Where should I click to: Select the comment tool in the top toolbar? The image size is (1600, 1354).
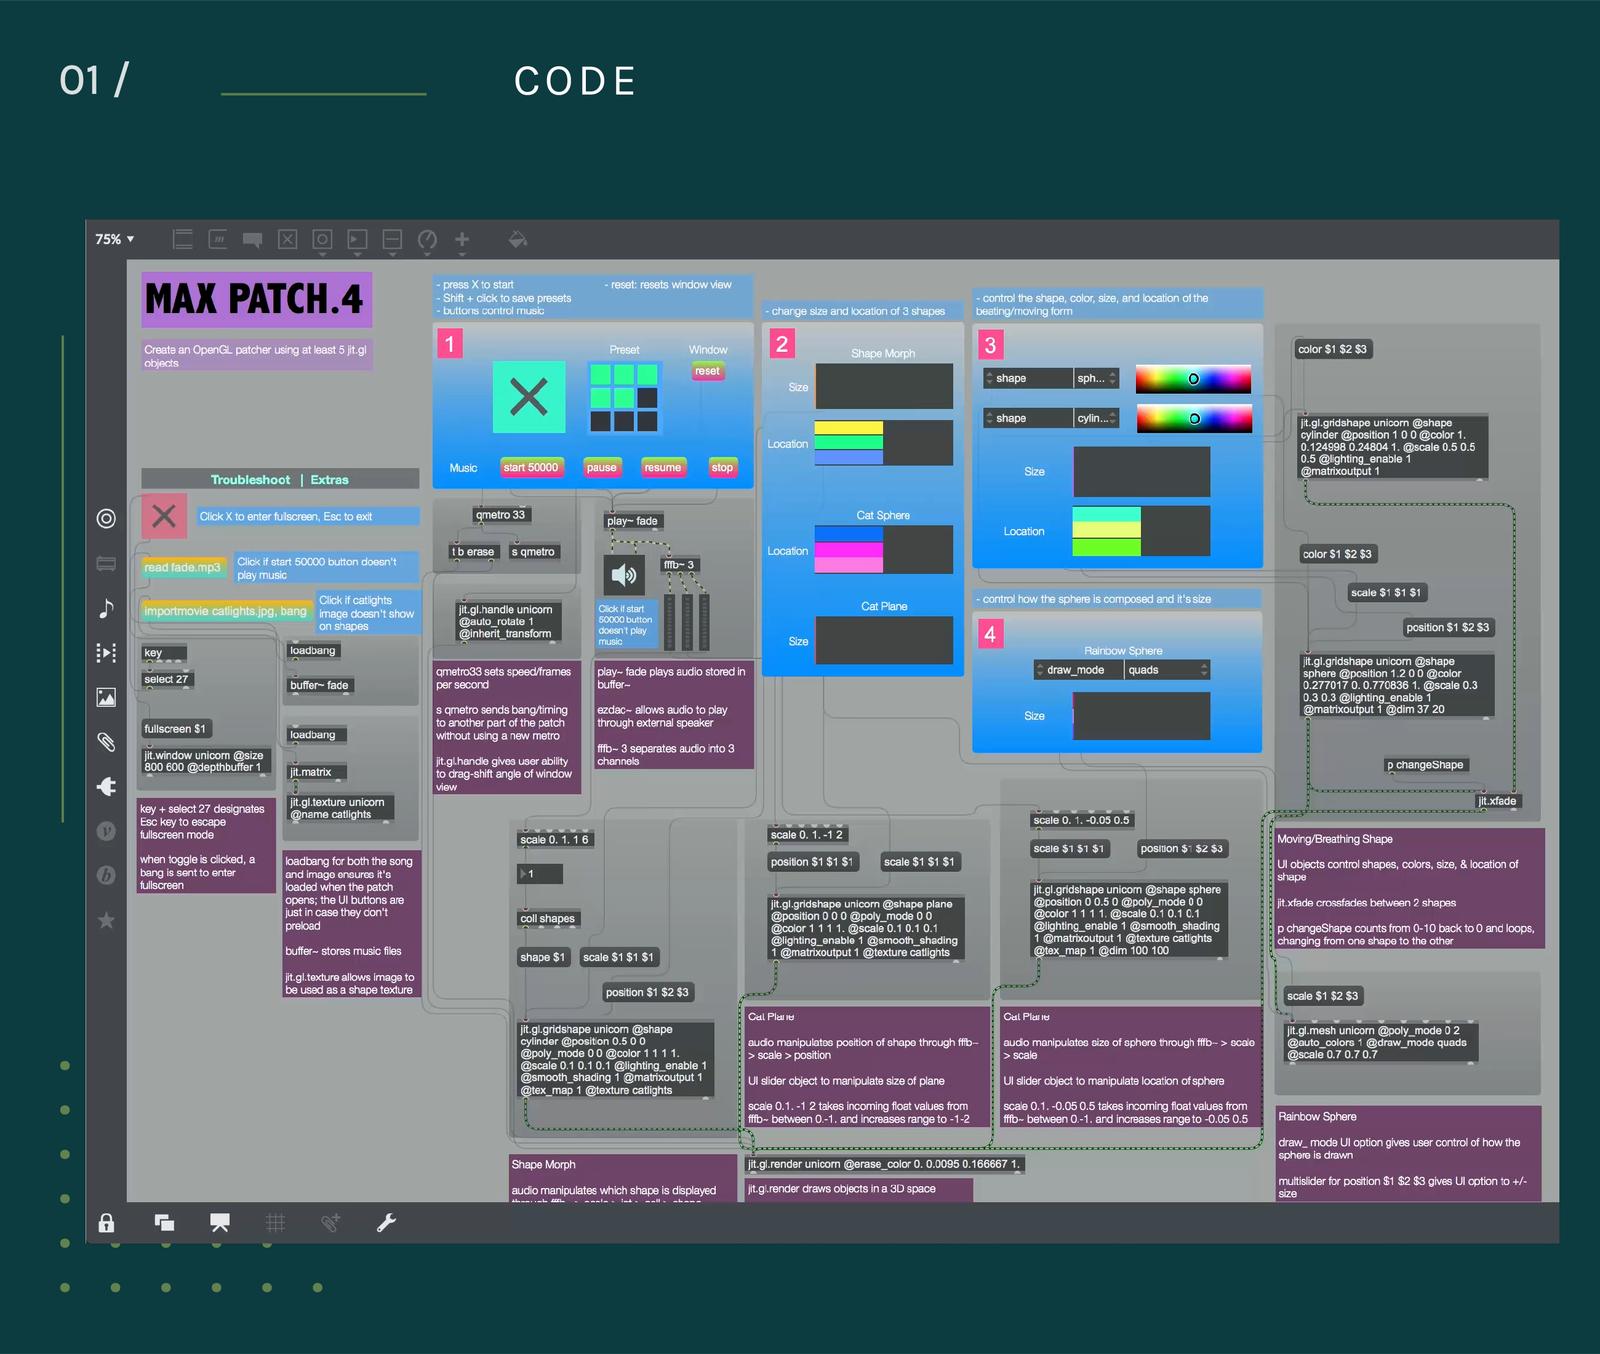pos(251,240)
